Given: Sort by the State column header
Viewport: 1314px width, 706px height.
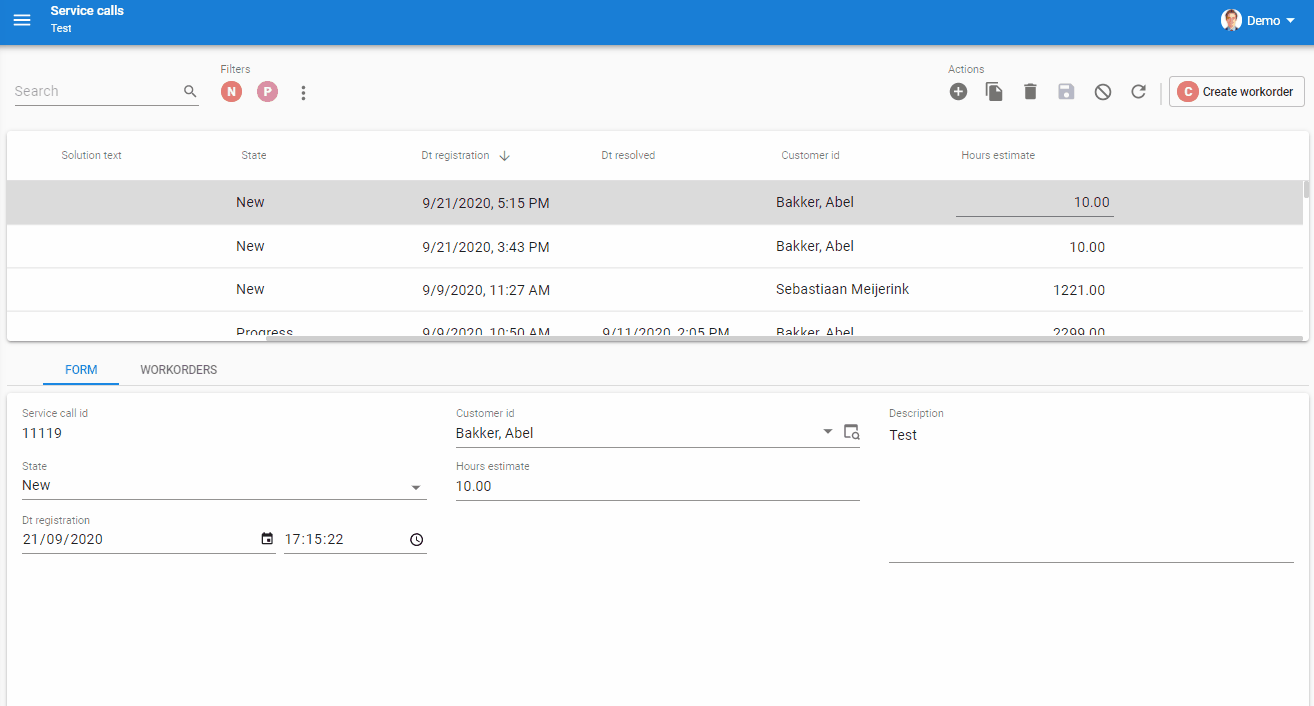Looking at the screenshot, I should [x=254, y=155].
